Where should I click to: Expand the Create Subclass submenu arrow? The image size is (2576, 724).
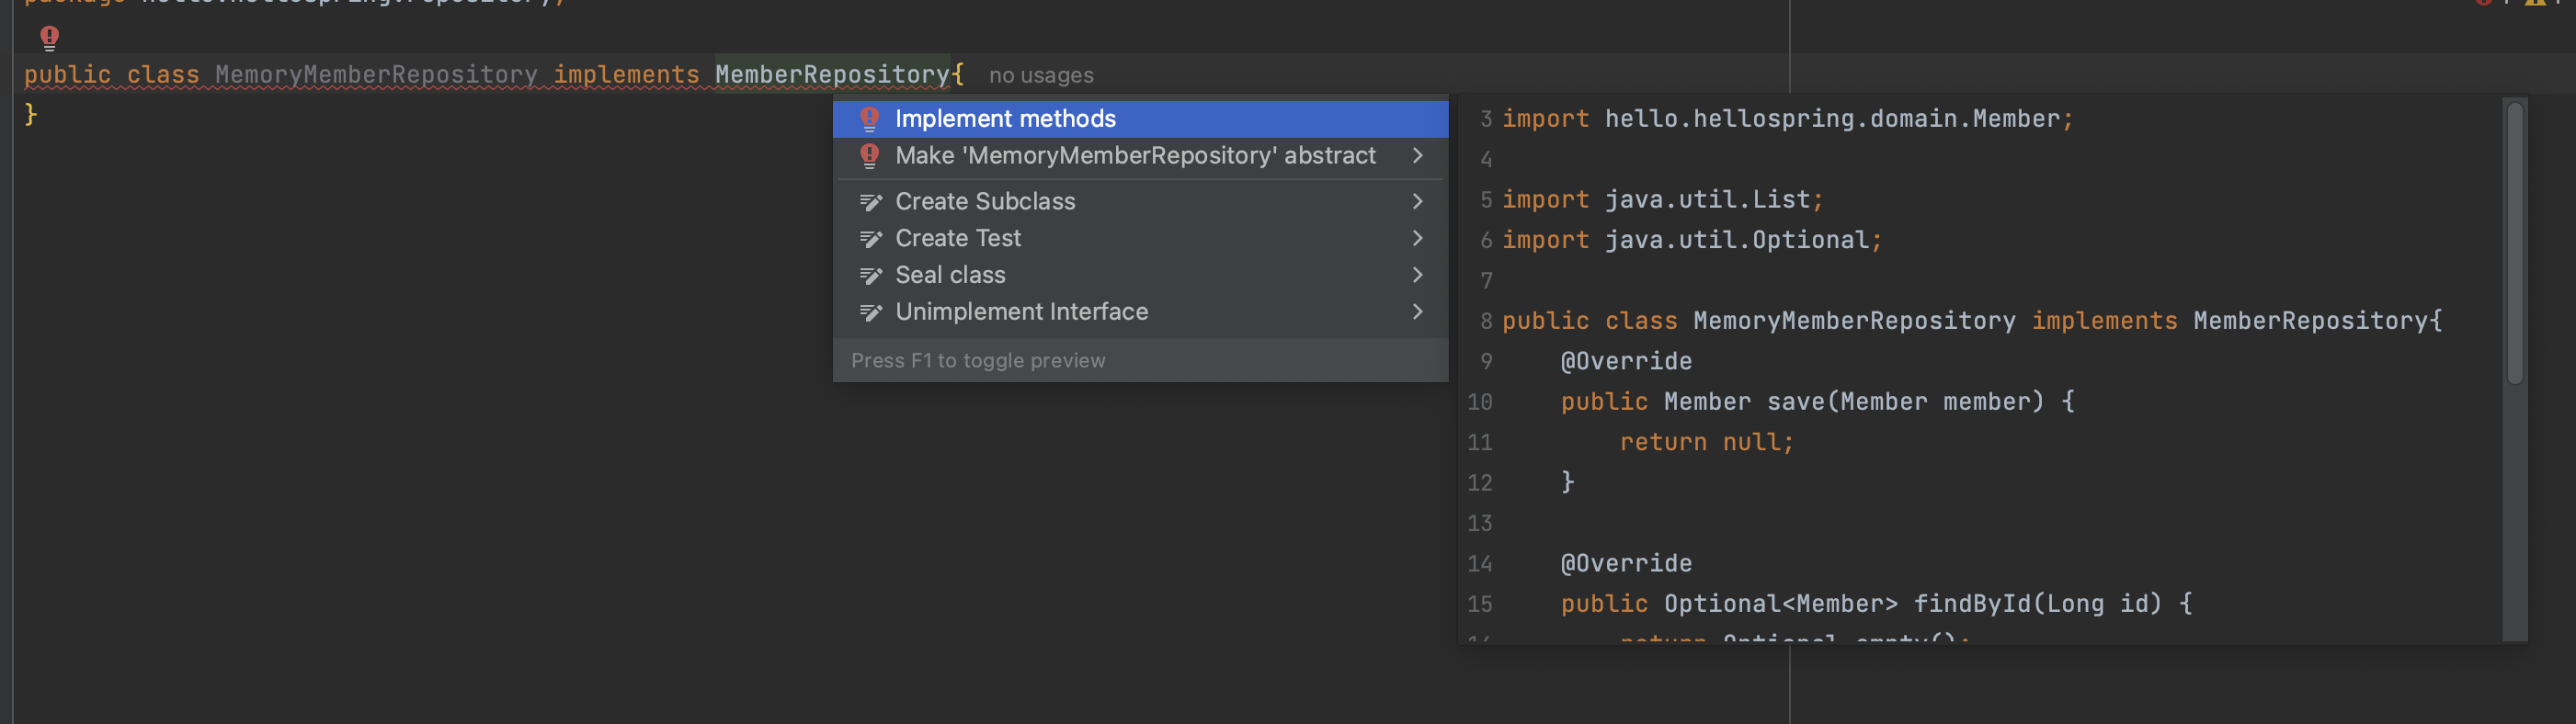1417,202
